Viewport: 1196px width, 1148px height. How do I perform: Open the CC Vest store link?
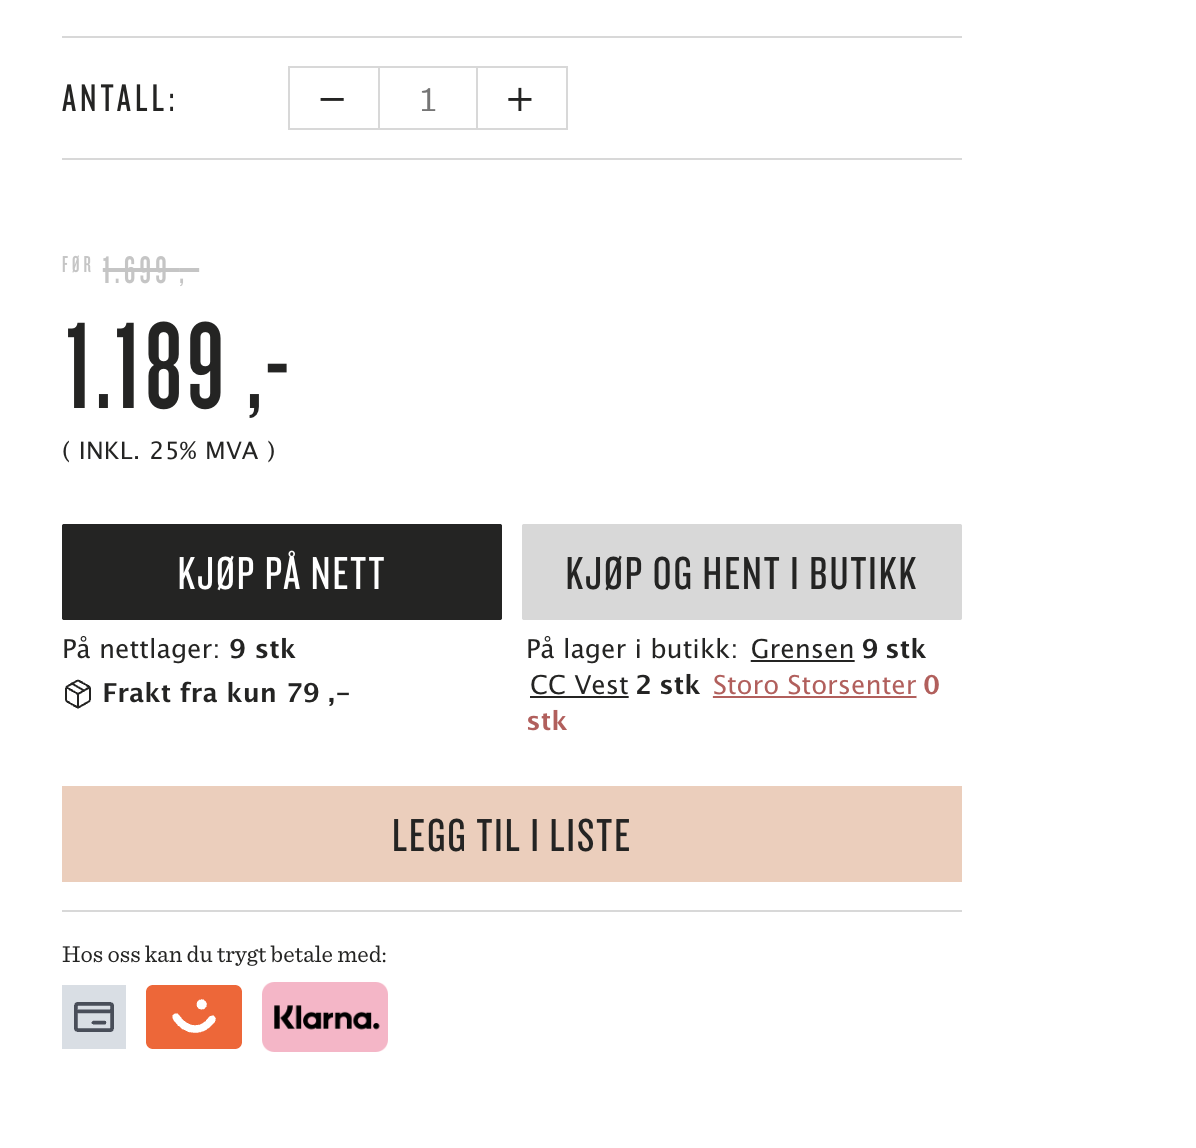click(579, 686)
